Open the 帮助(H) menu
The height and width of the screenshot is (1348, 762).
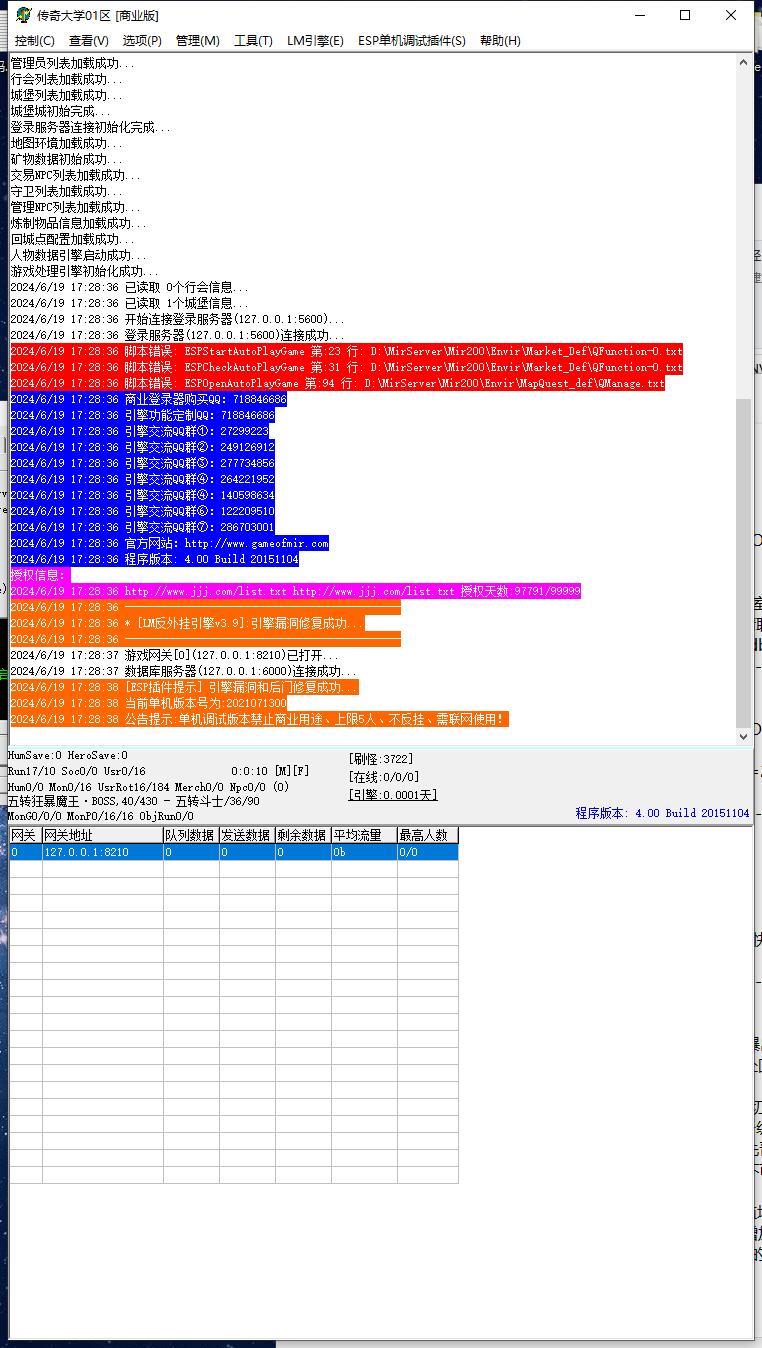[x=500, y=41]
